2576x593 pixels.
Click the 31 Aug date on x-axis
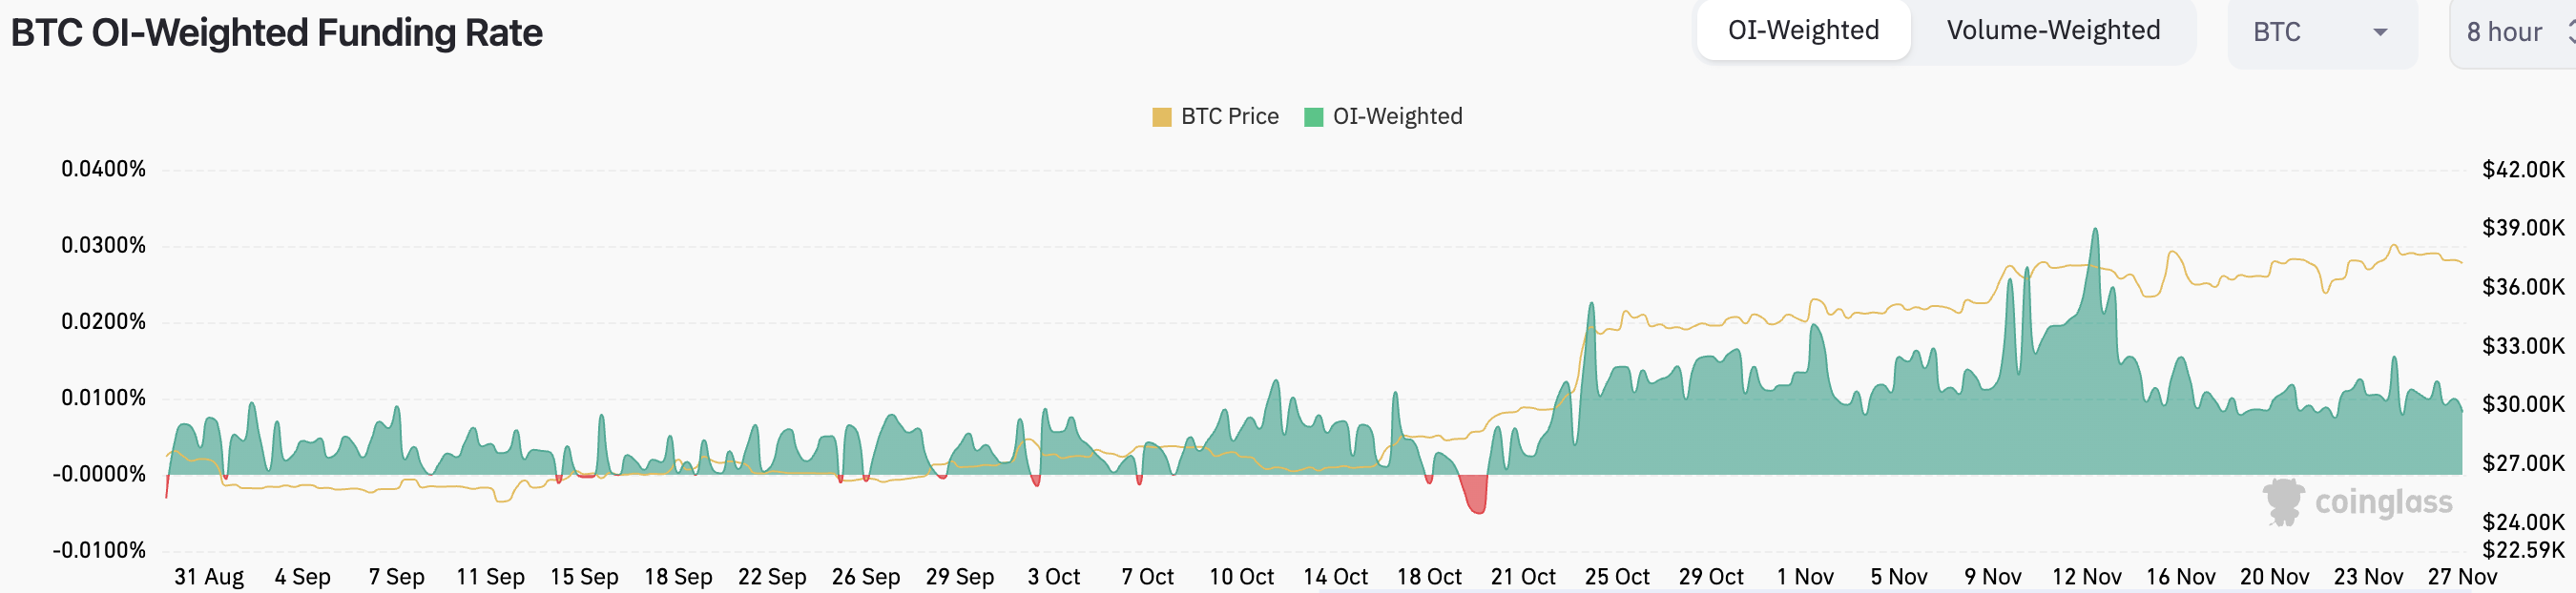(x=209, y=577)
